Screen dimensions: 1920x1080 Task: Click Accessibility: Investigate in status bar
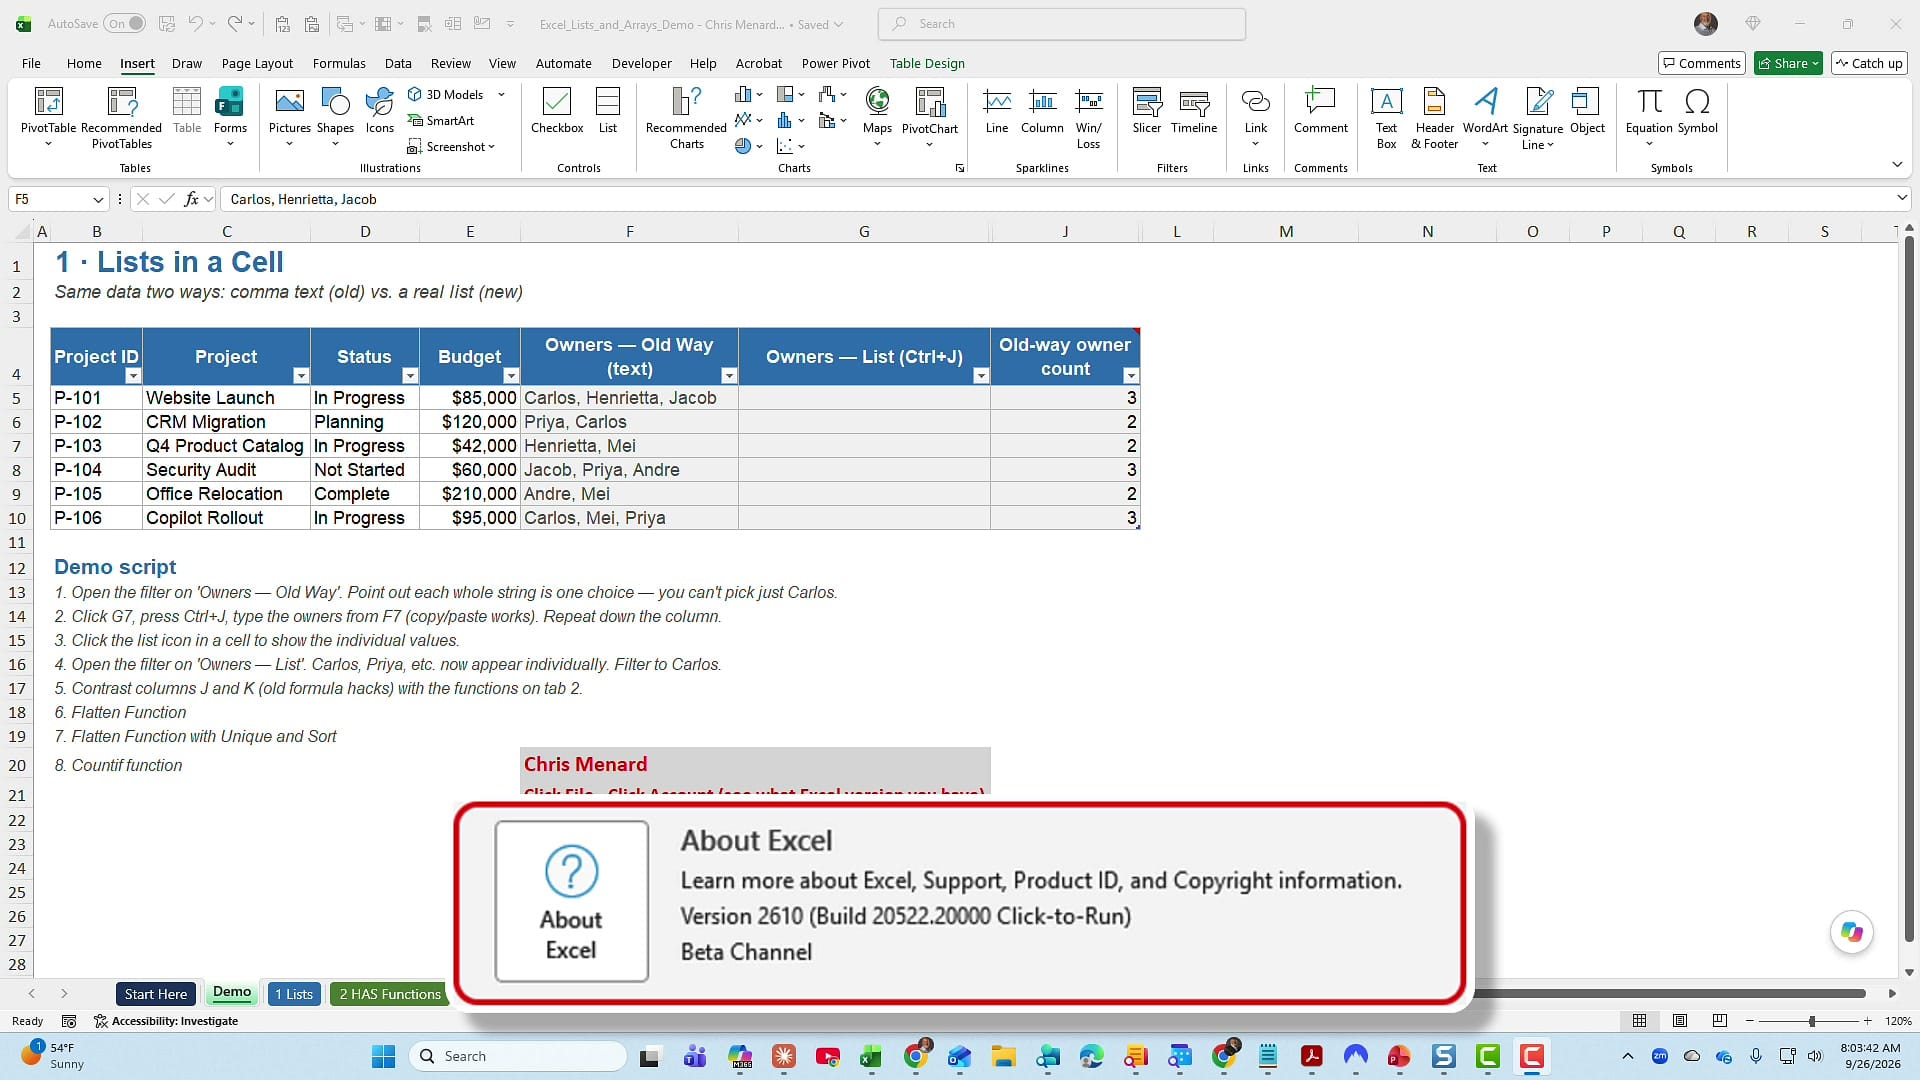pyautogui.click(x=166, y=1021)
